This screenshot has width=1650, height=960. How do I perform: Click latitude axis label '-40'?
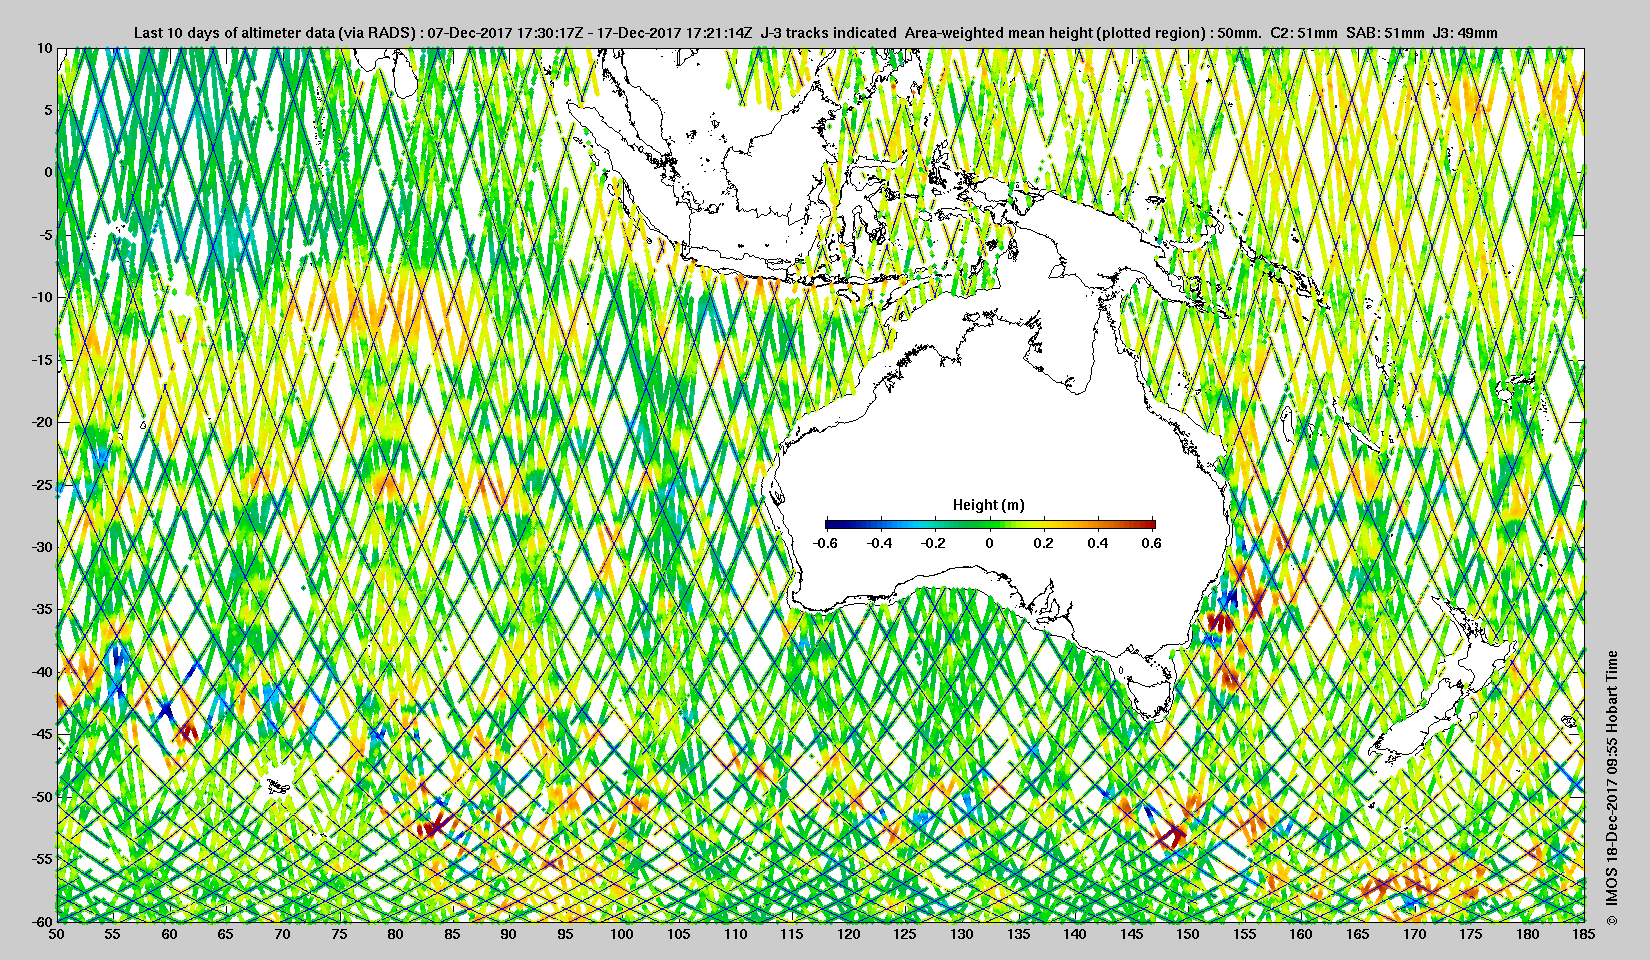point(41,671)
